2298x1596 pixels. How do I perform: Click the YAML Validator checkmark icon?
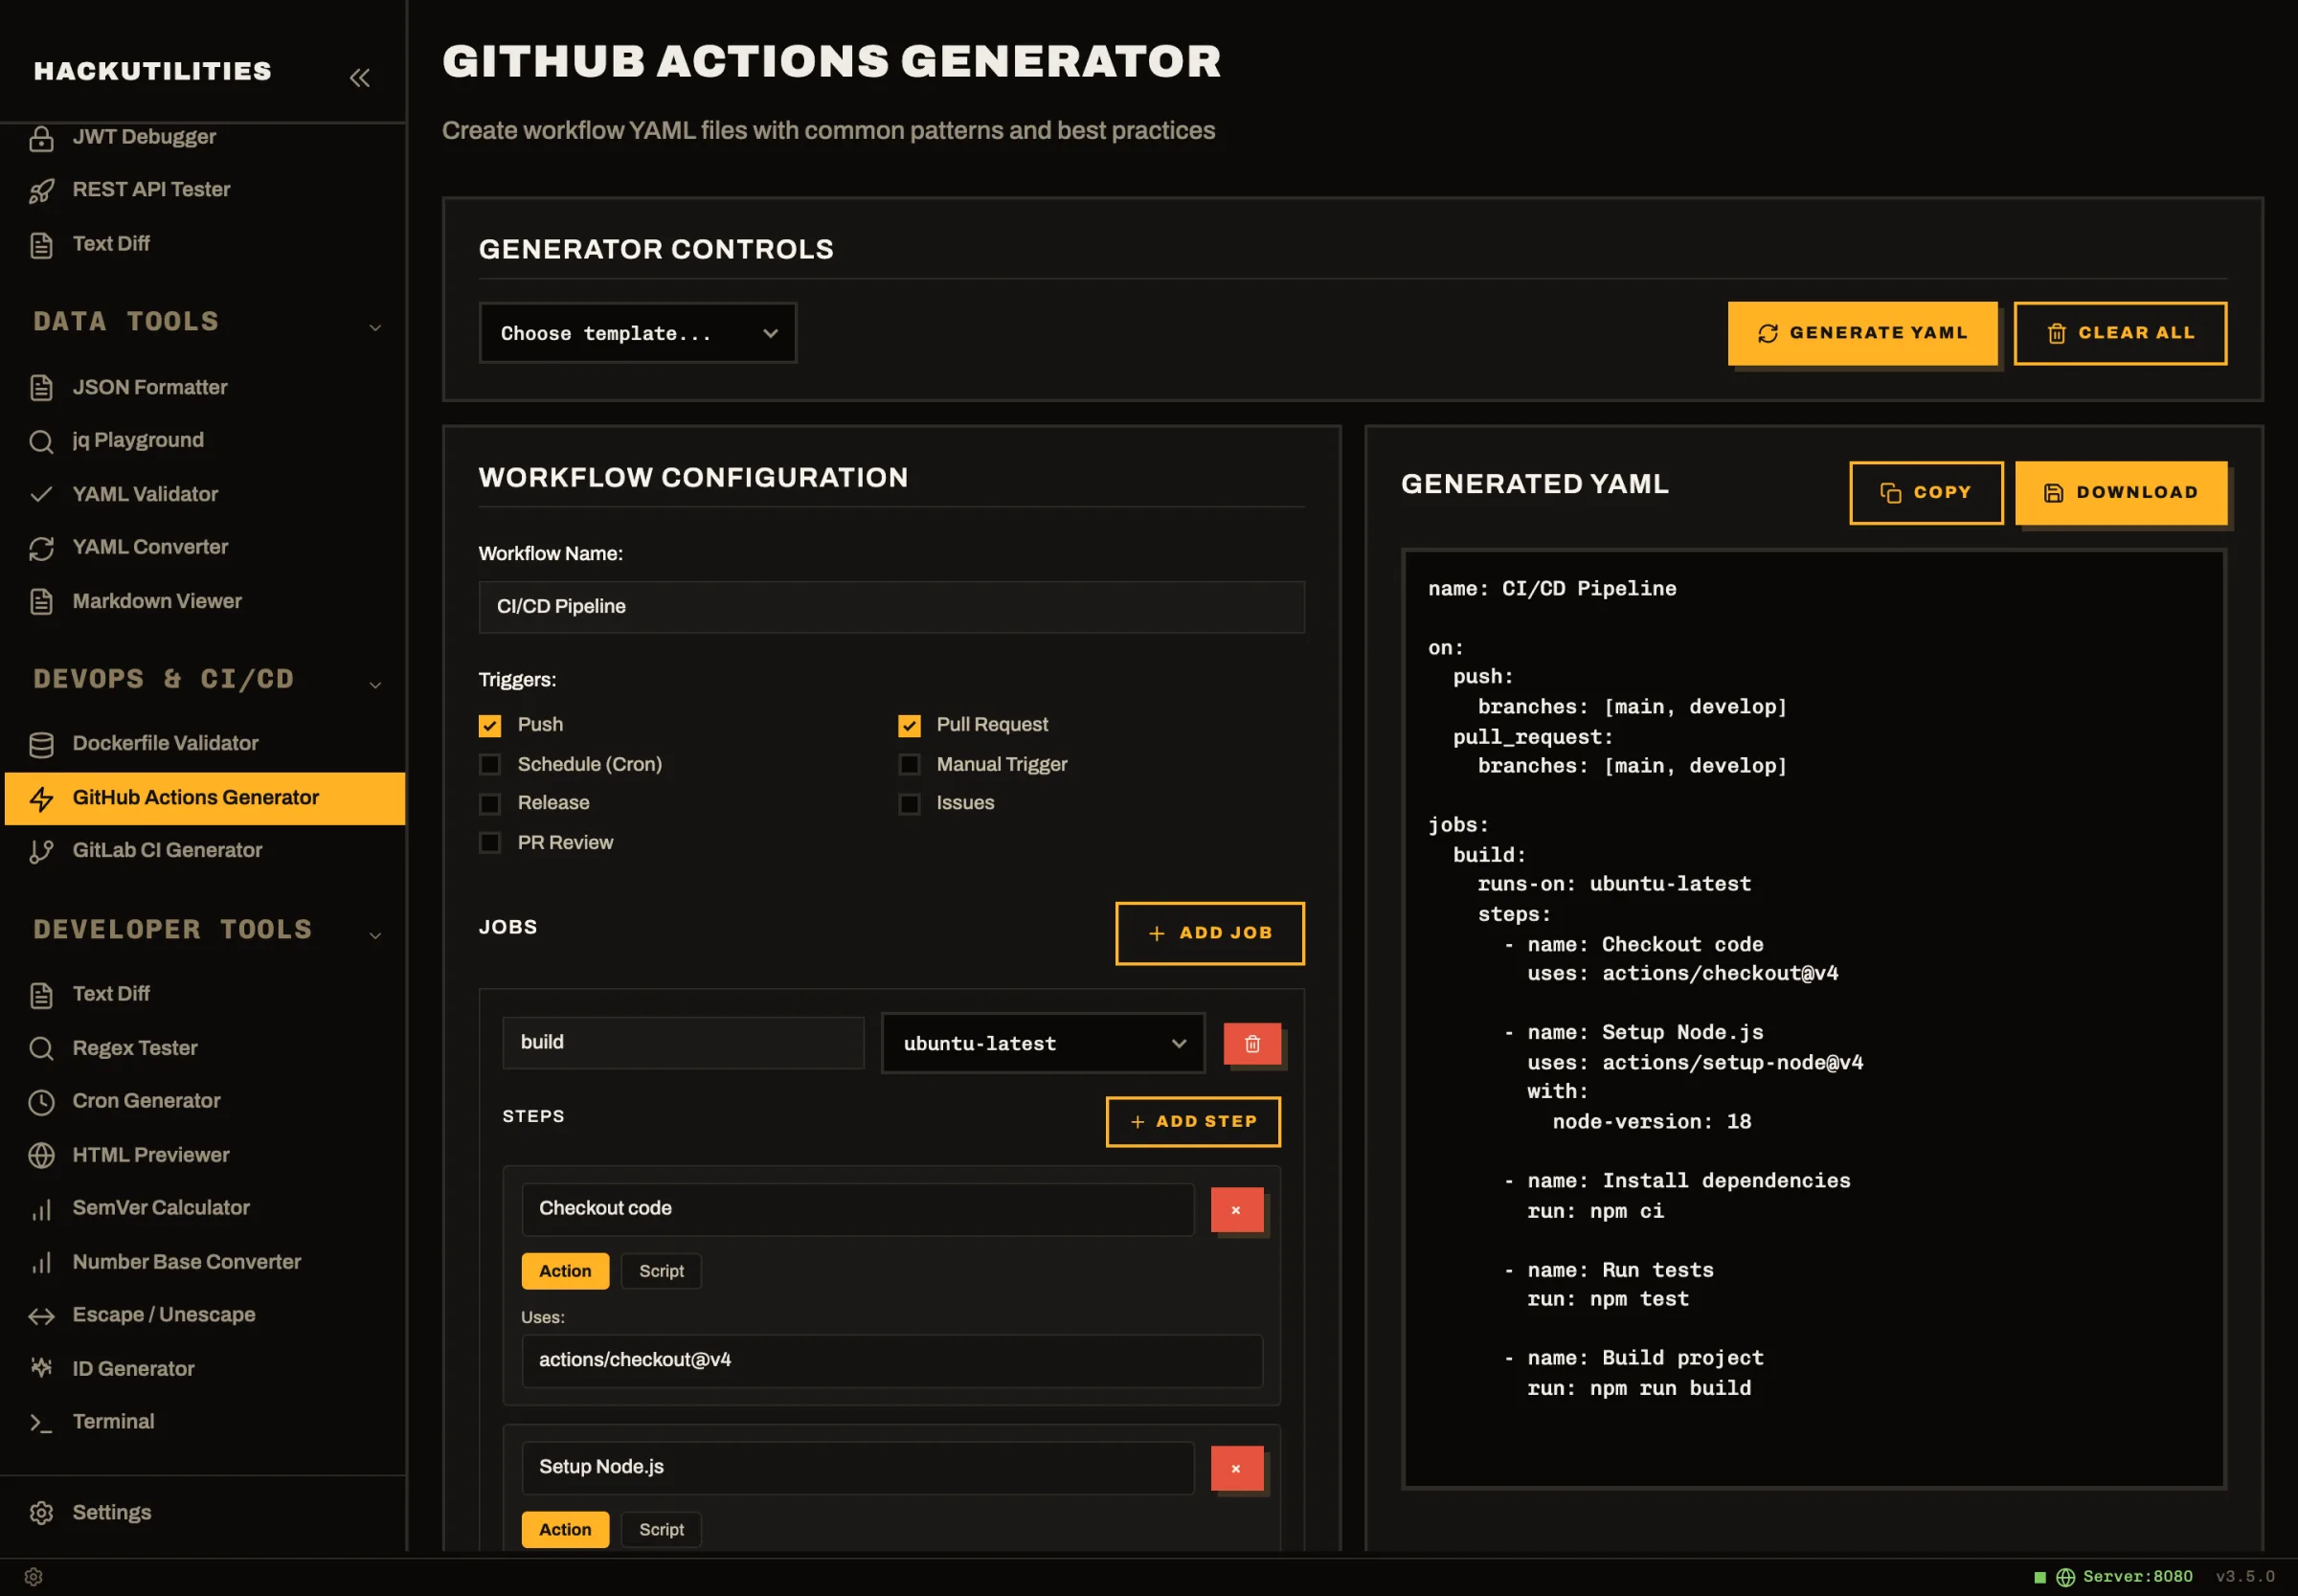[x=41, y=494]
